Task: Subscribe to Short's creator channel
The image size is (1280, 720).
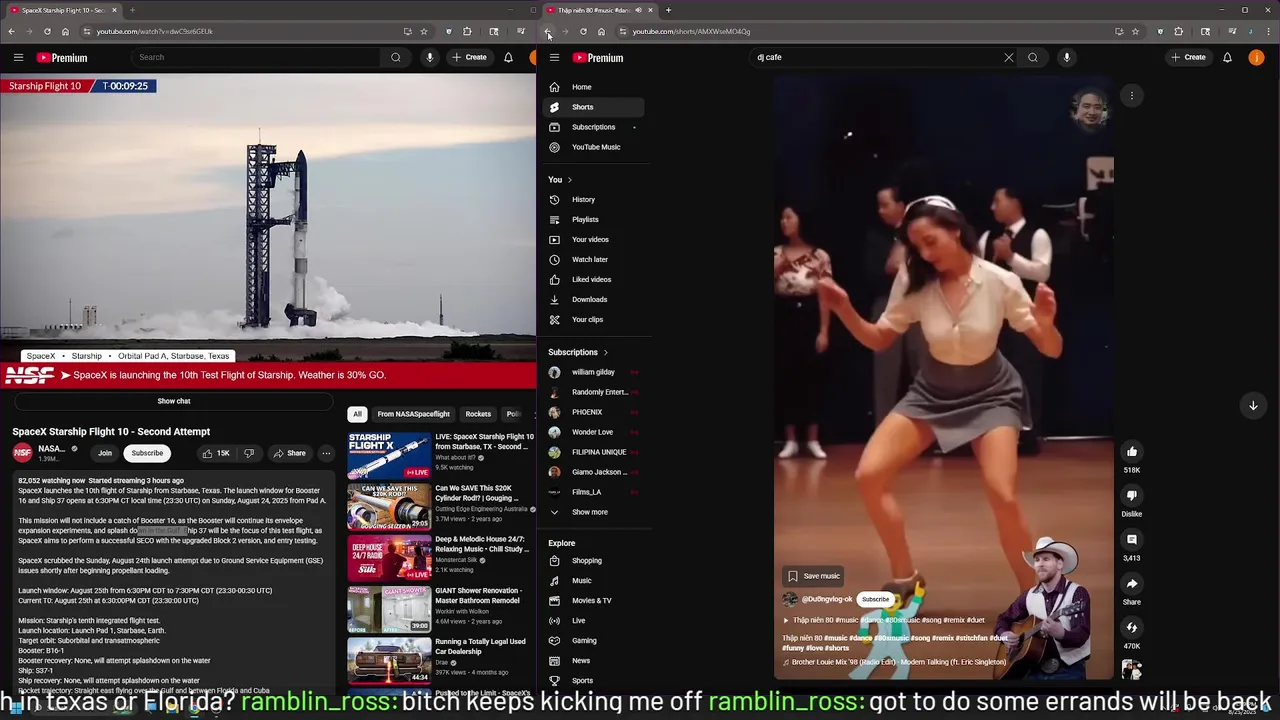Action: pyautogui.click(x=875, y=599)
